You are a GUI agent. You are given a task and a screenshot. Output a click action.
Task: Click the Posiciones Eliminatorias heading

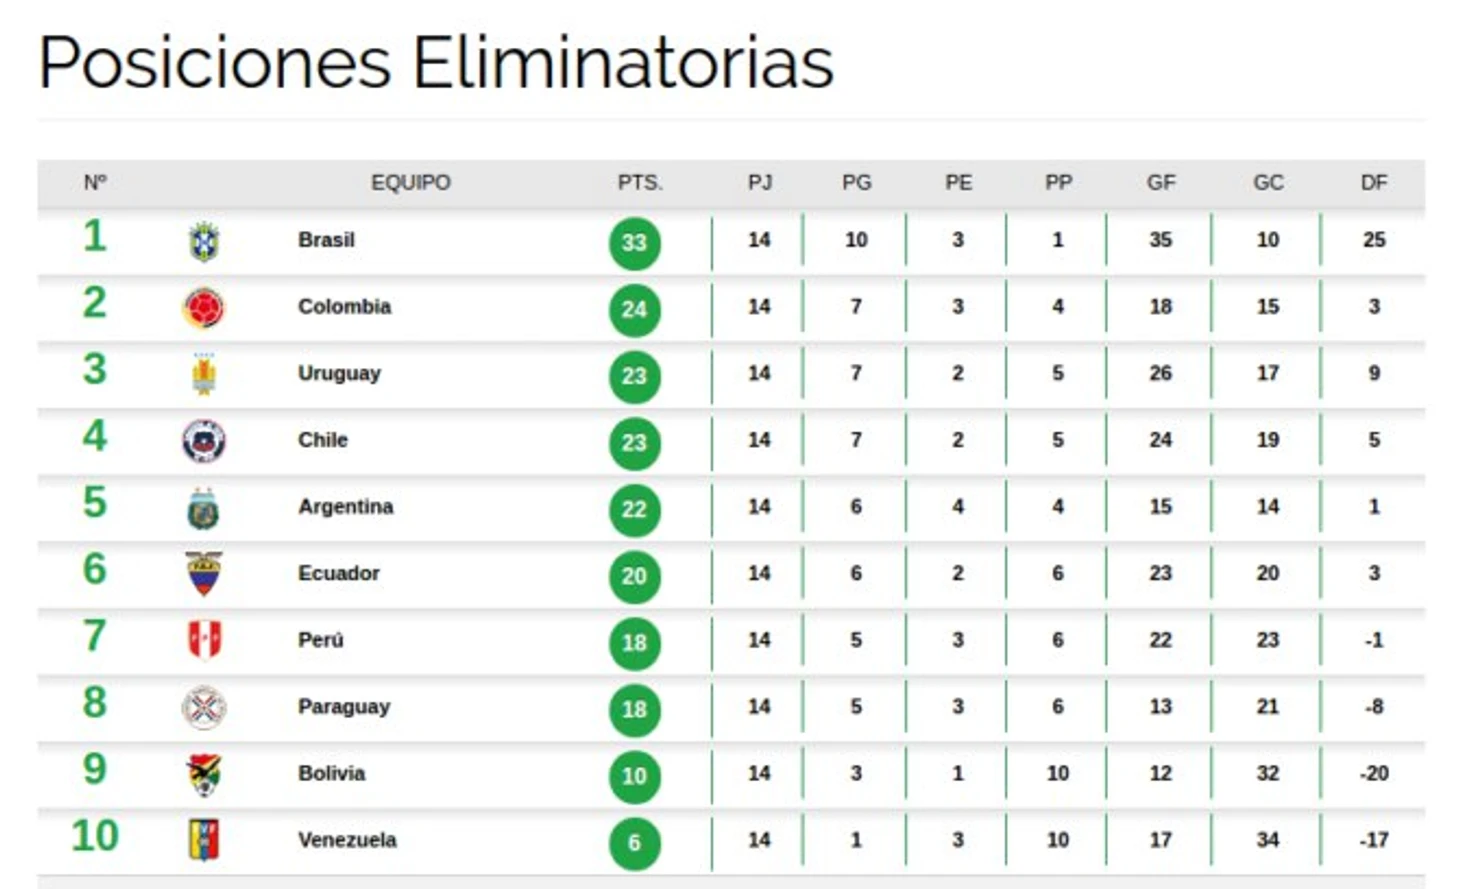click(436, 63)
